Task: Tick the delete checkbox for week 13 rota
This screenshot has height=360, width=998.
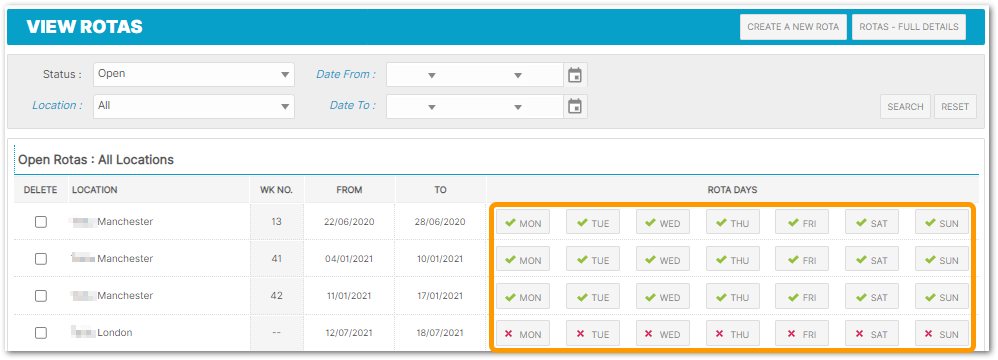Action: point(41,222)
